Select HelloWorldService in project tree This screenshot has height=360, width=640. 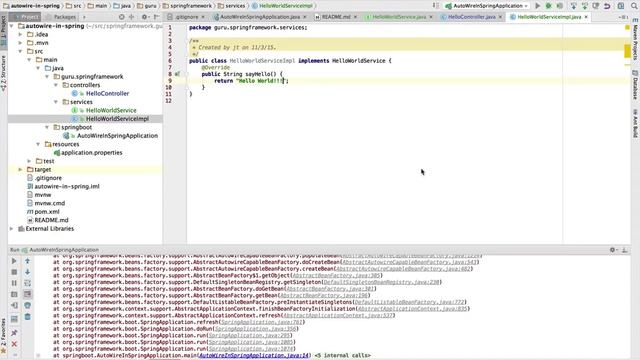(x=111, y=110)
